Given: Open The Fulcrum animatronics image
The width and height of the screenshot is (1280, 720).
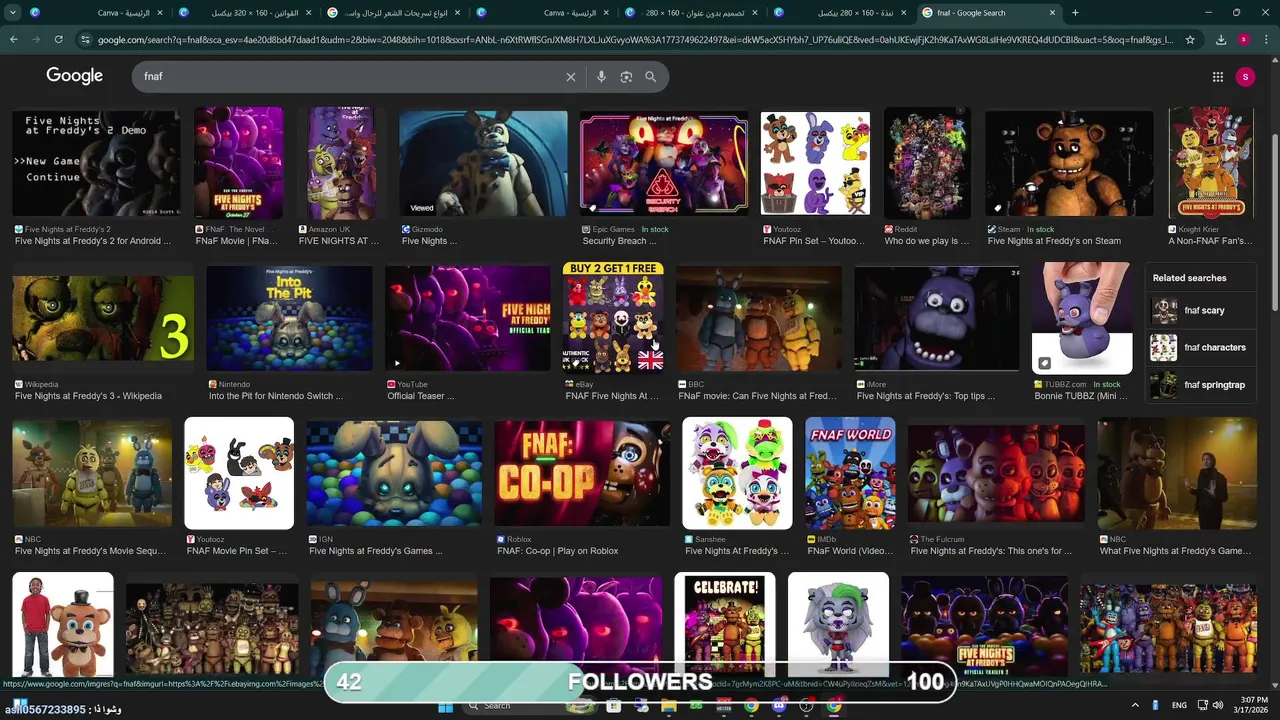Looking at the screenshot, I should [x=996, y=474].
